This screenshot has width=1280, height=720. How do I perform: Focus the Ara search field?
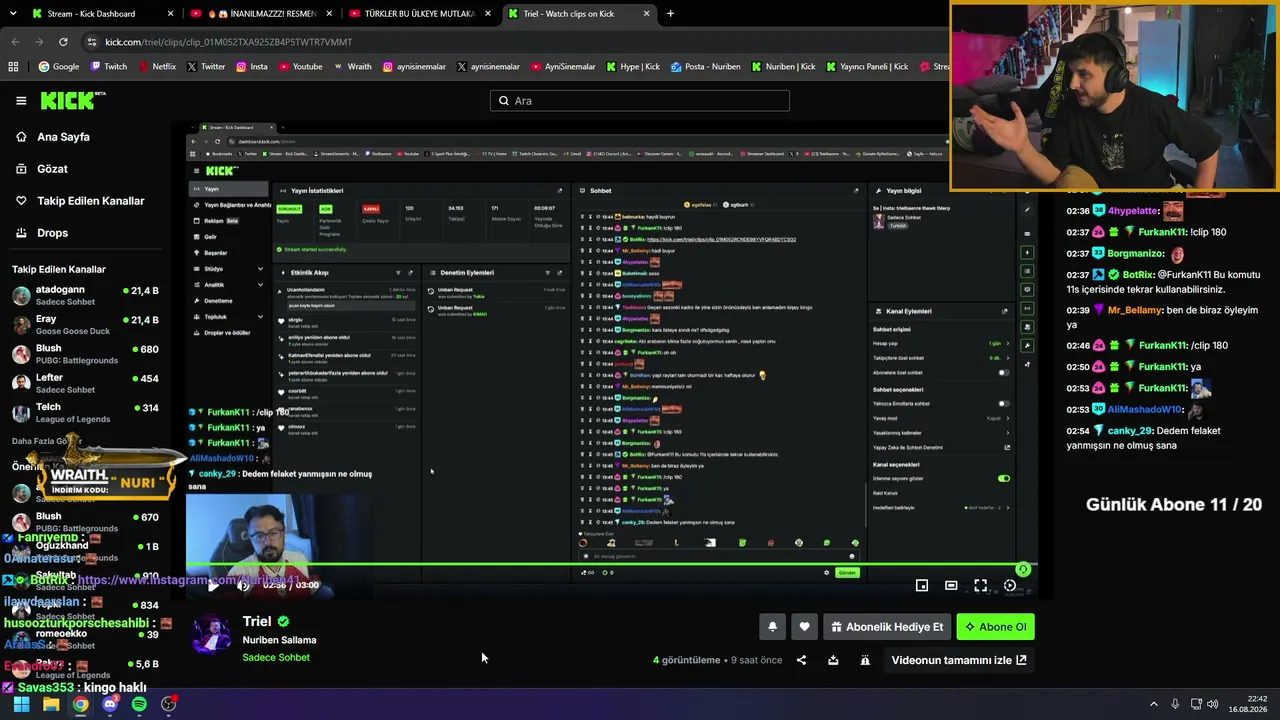[640, 100]
